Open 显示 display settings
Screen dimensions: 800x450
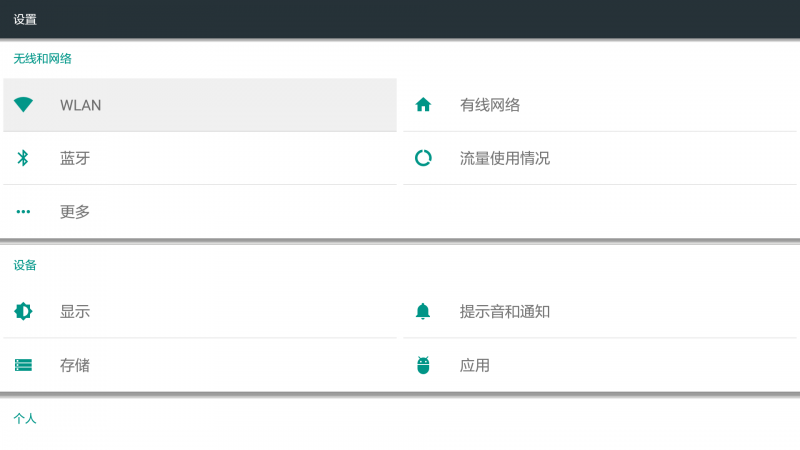click(75, 311)
